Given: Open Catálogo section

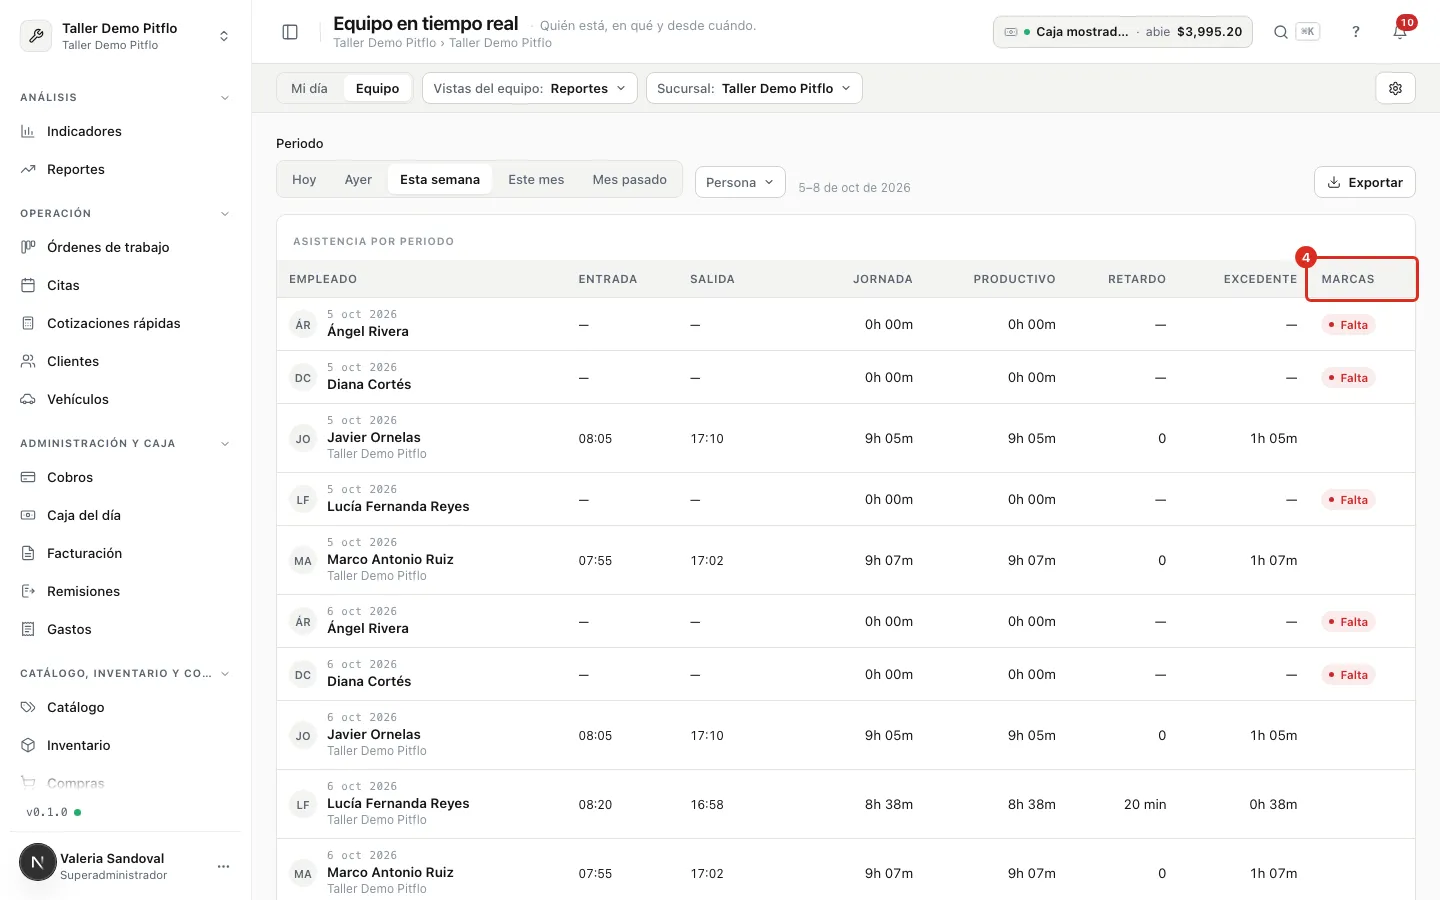Looking at the screenshot, I should [x=125, y=707].
